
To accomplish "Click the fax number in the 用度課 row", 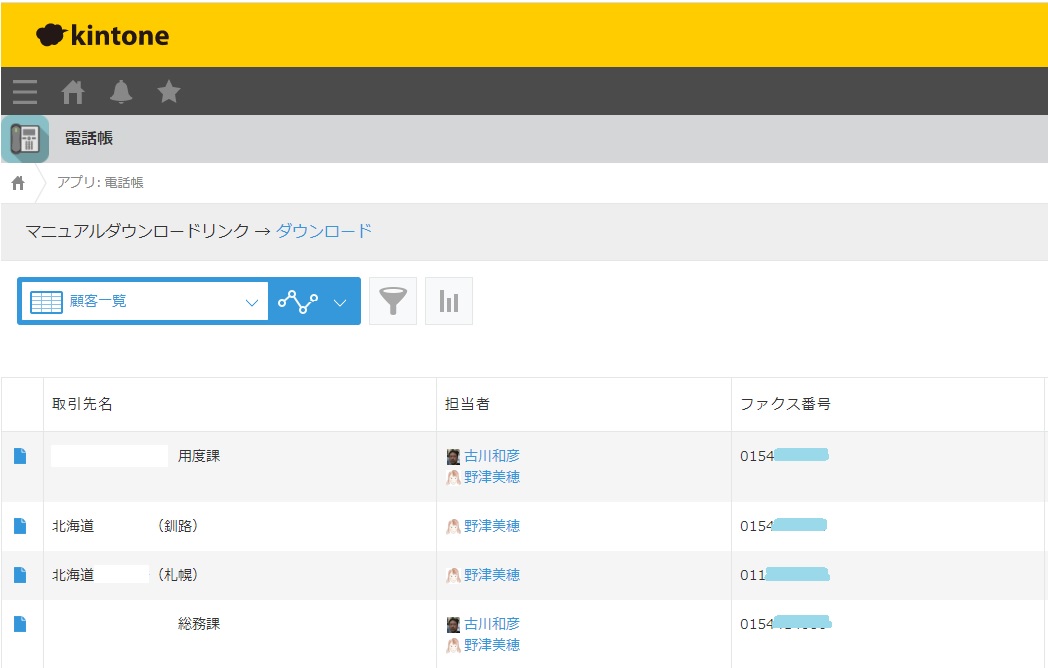I will [x=785, y=456].
